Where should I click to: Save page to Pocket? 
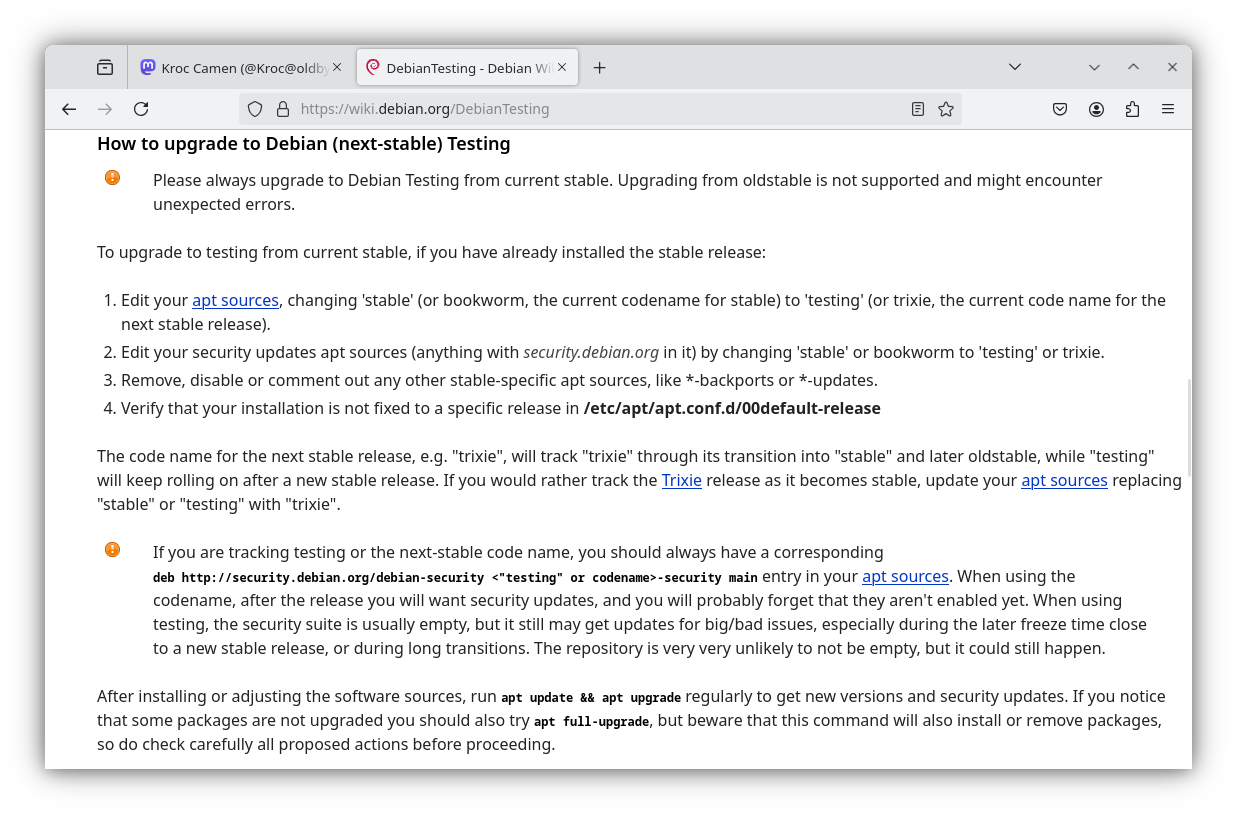[x=1060, y=109]
